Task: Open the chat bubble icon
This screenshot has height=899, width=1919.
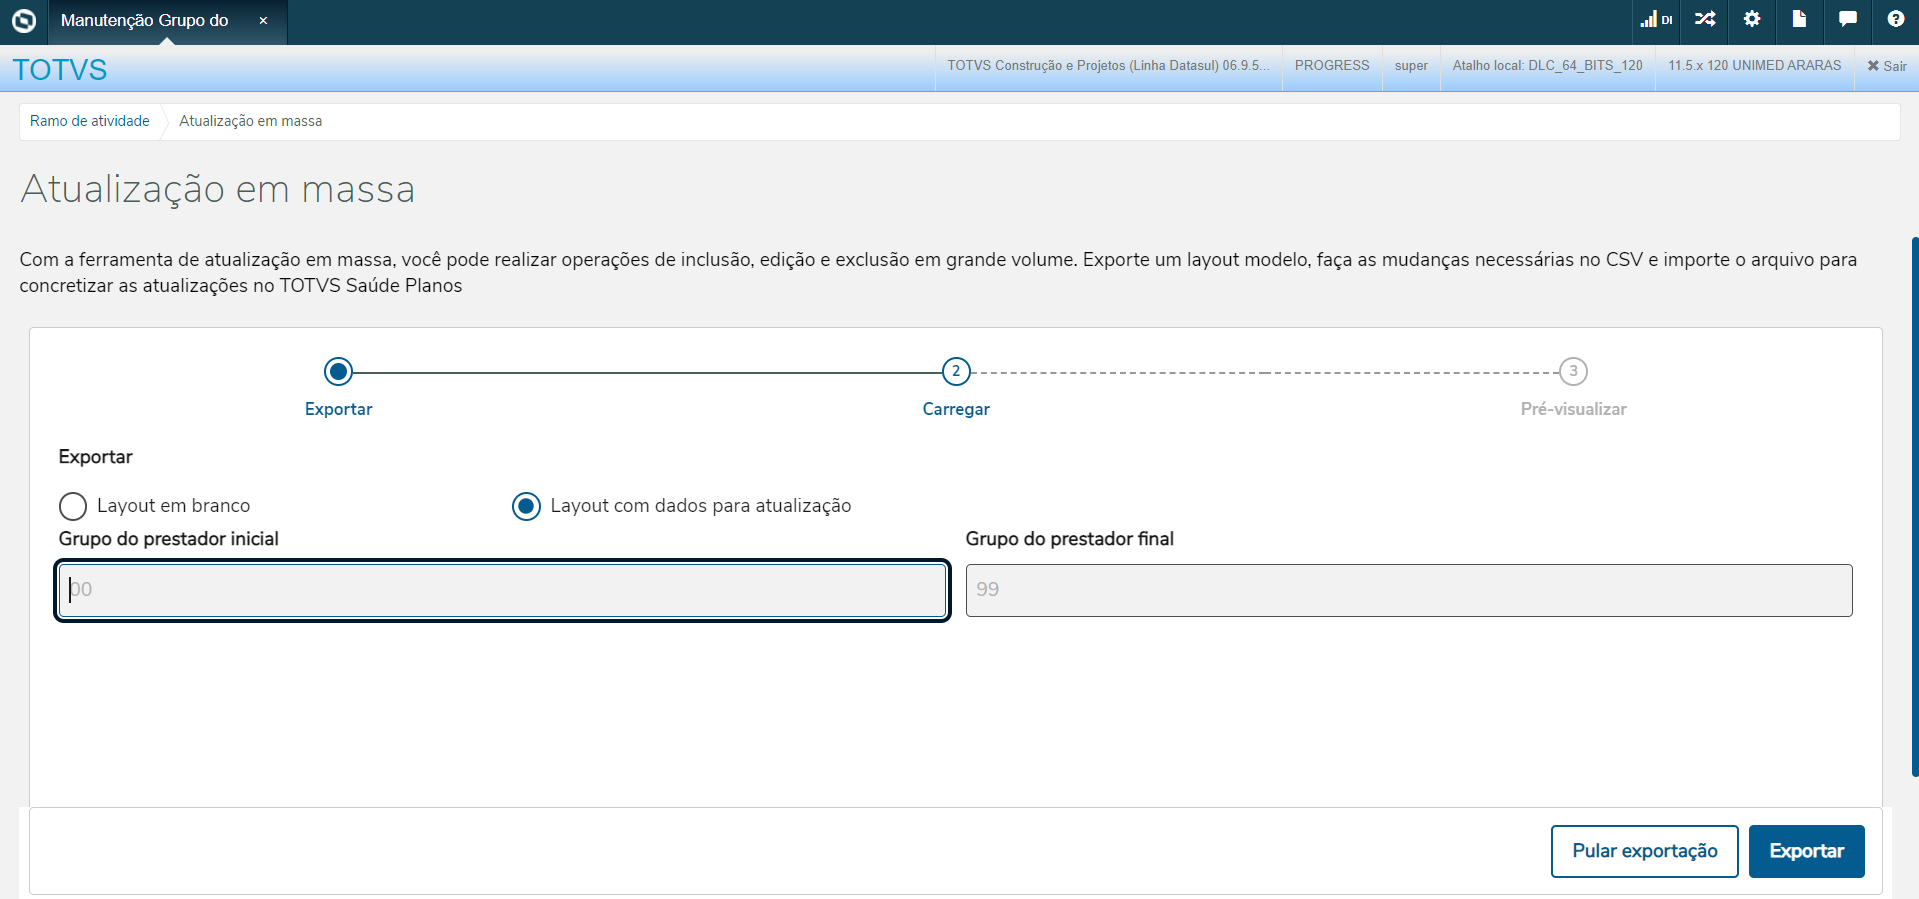Action: tap(1847, 19)
